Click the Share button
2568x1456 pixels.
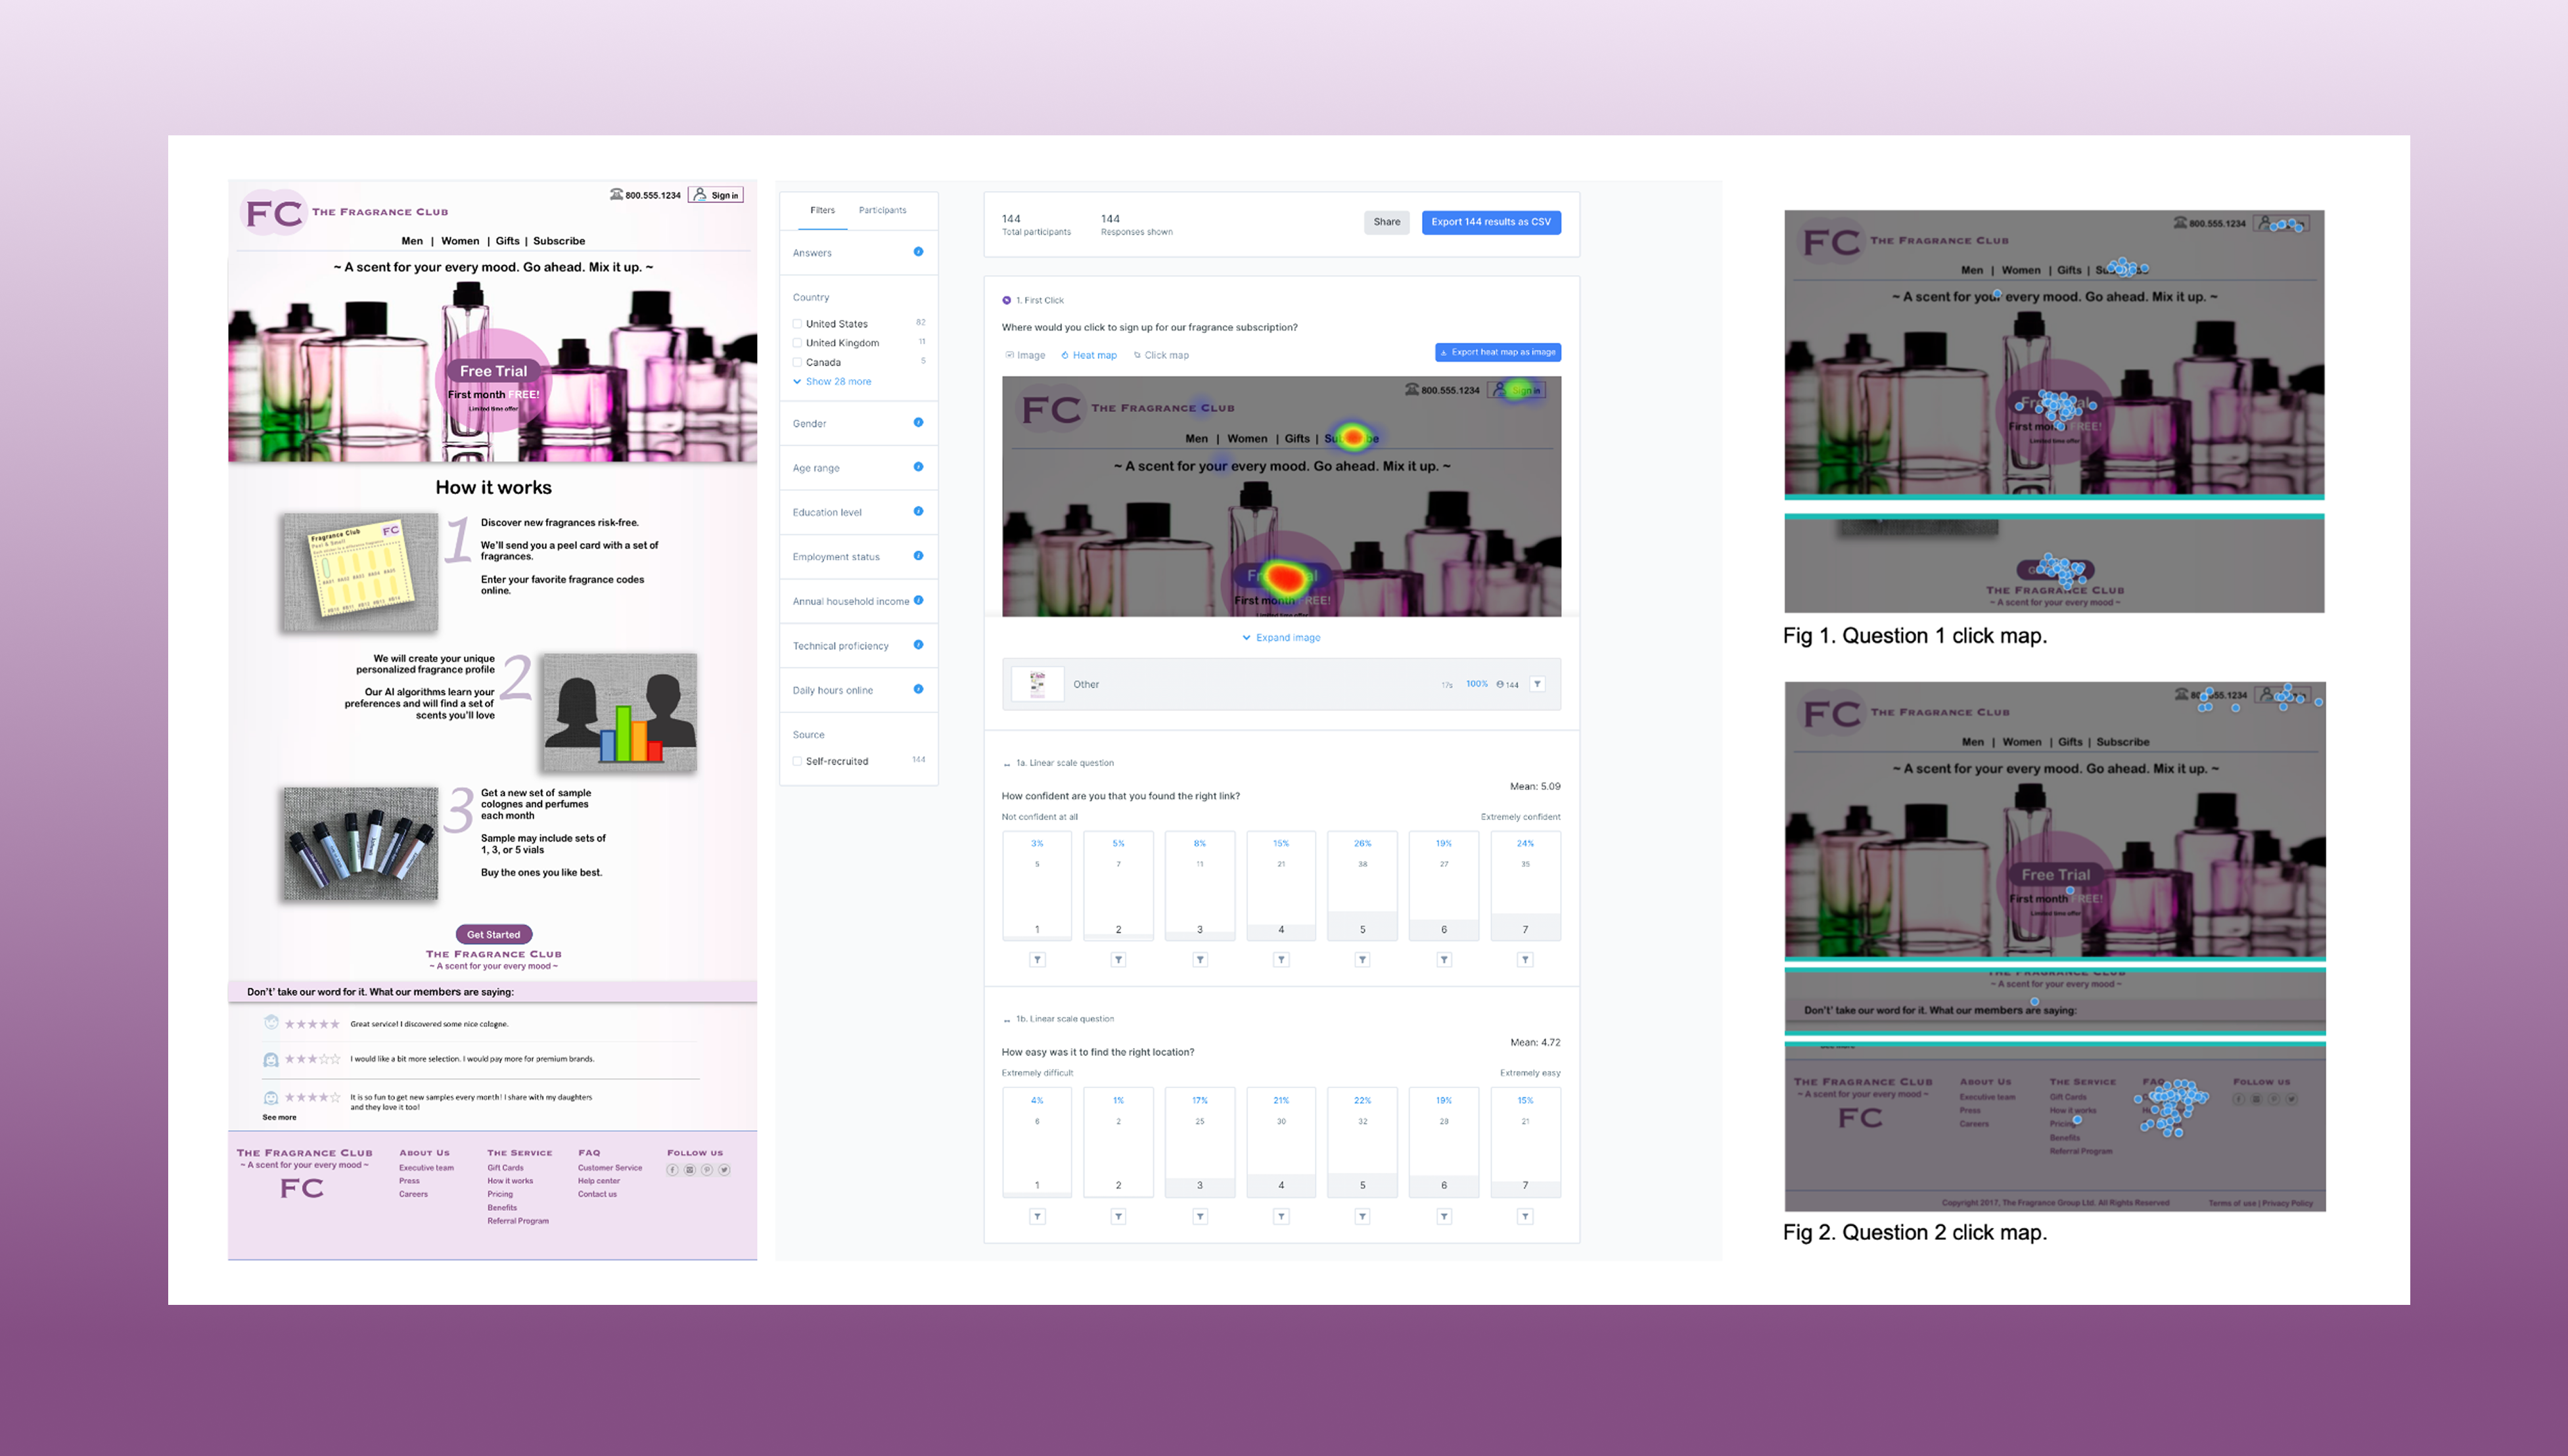click(x=1386, y=222)
